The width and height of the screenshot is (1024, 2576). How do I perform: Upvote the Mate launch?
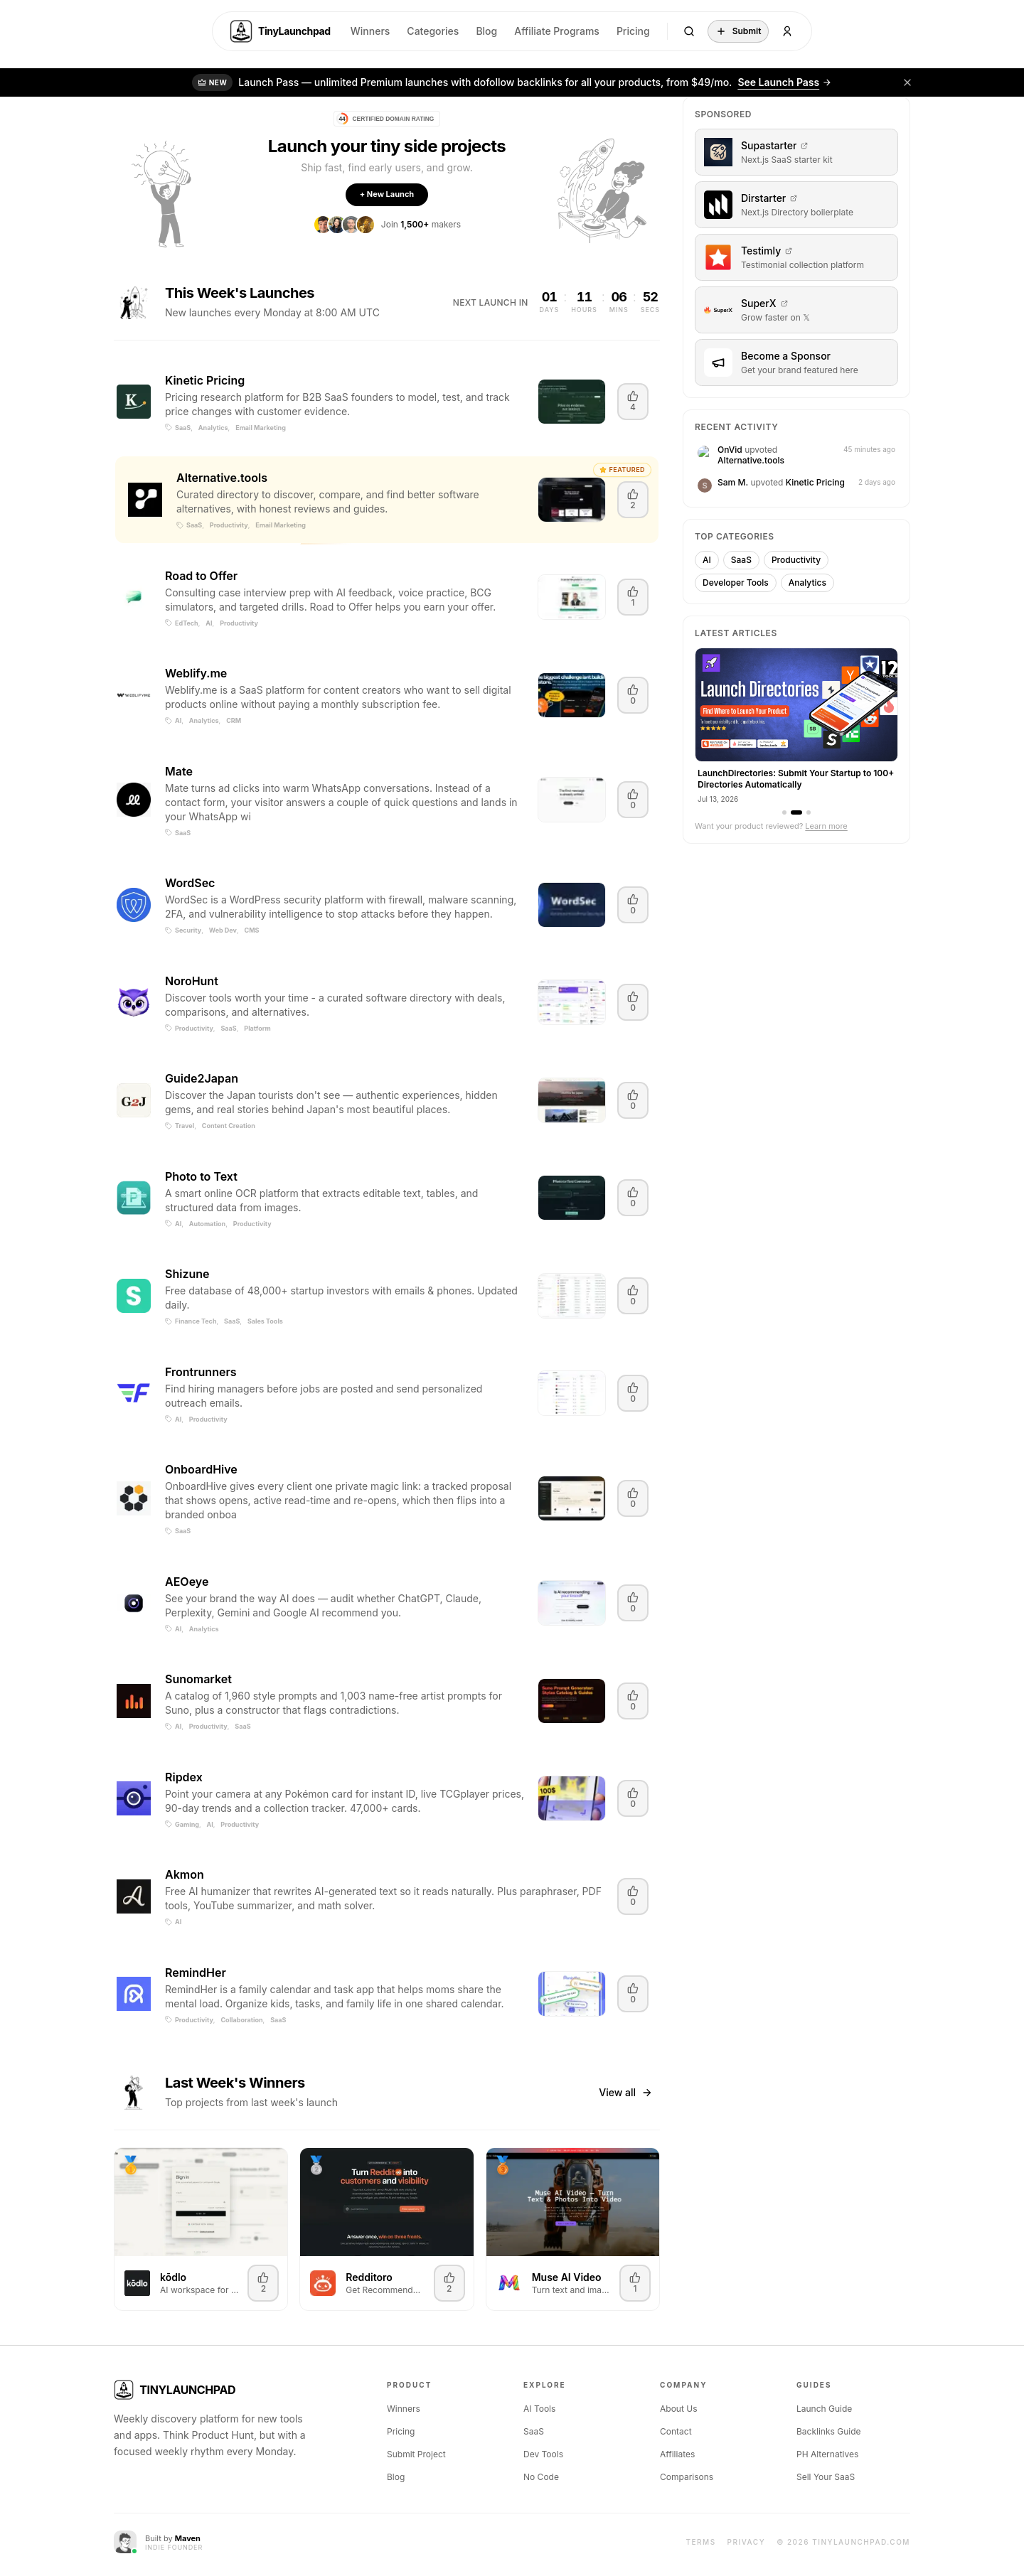coord(632,799)
